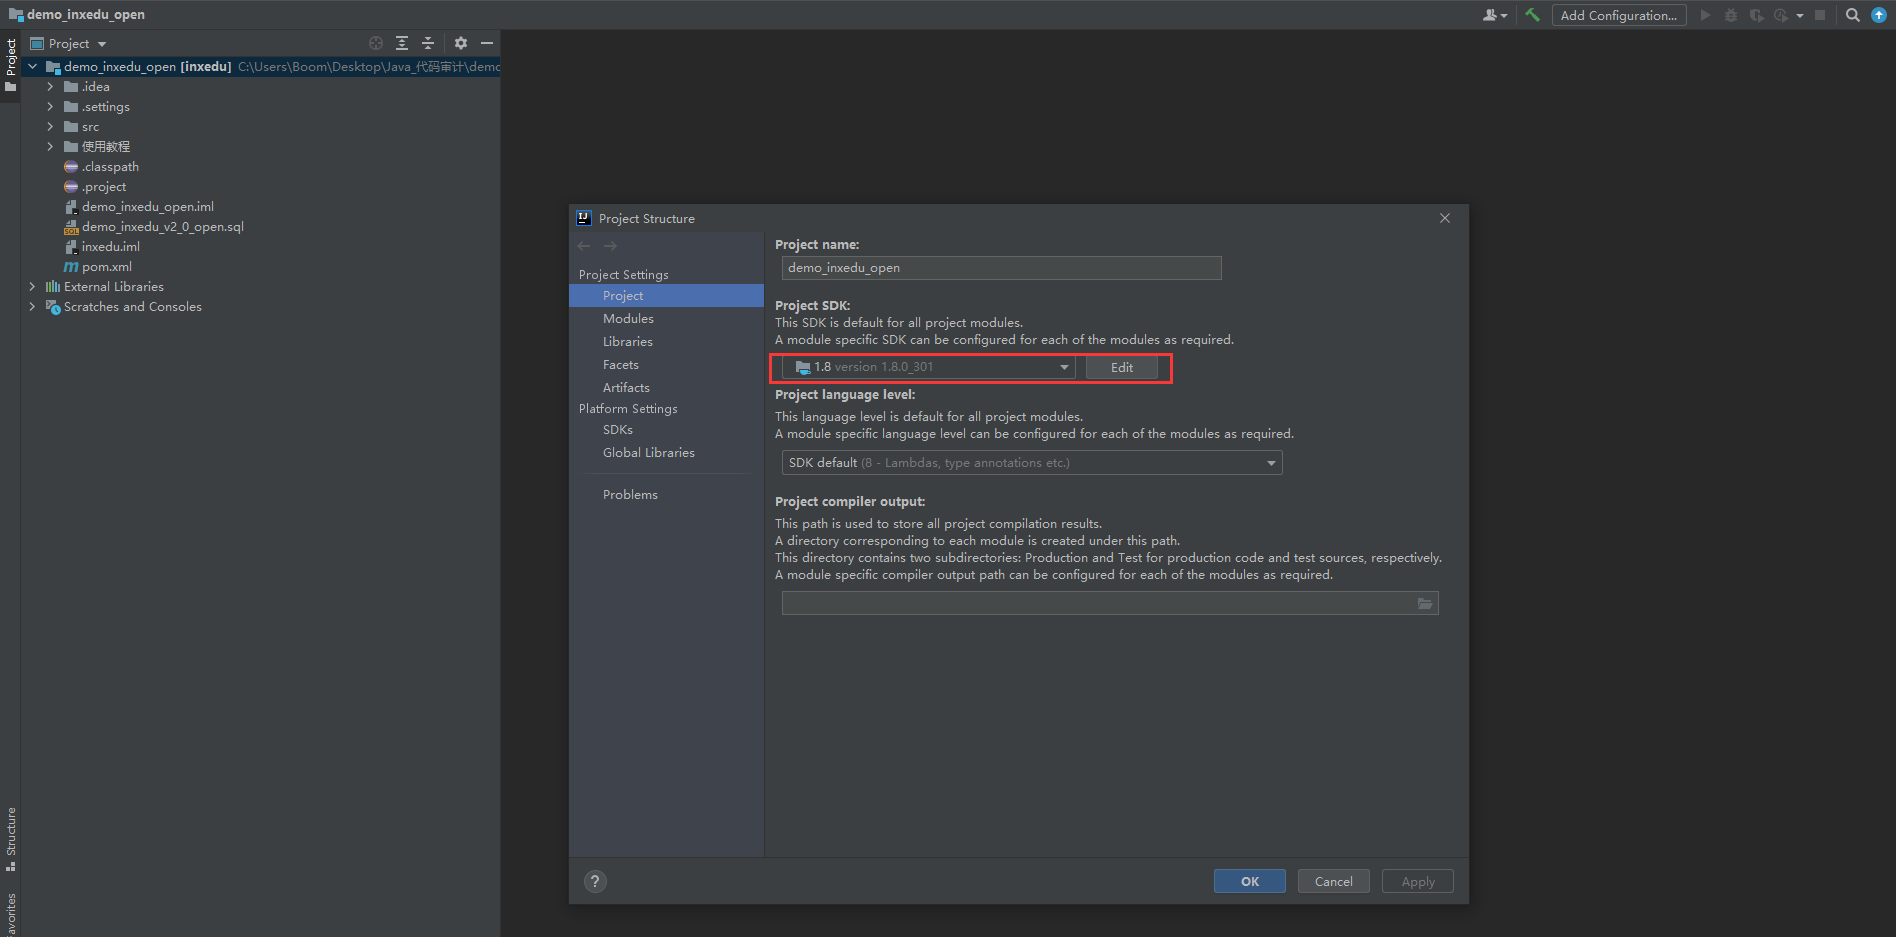Image resolution: width=1896 pixels, height=937 pixels.
Task: Click the Cancel button
Action: [x=1334, y=881]
